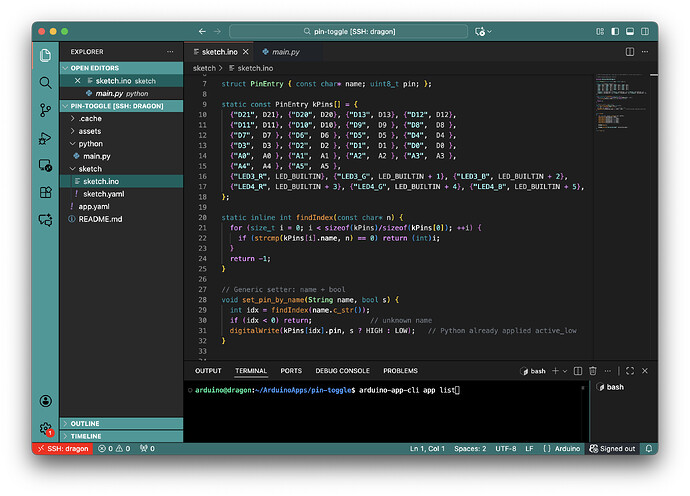This screenshot has height=496, width=690.
Task: Open Explorer Views and More Actions menu
Action: pyautogui.click(x=170, y=52)
